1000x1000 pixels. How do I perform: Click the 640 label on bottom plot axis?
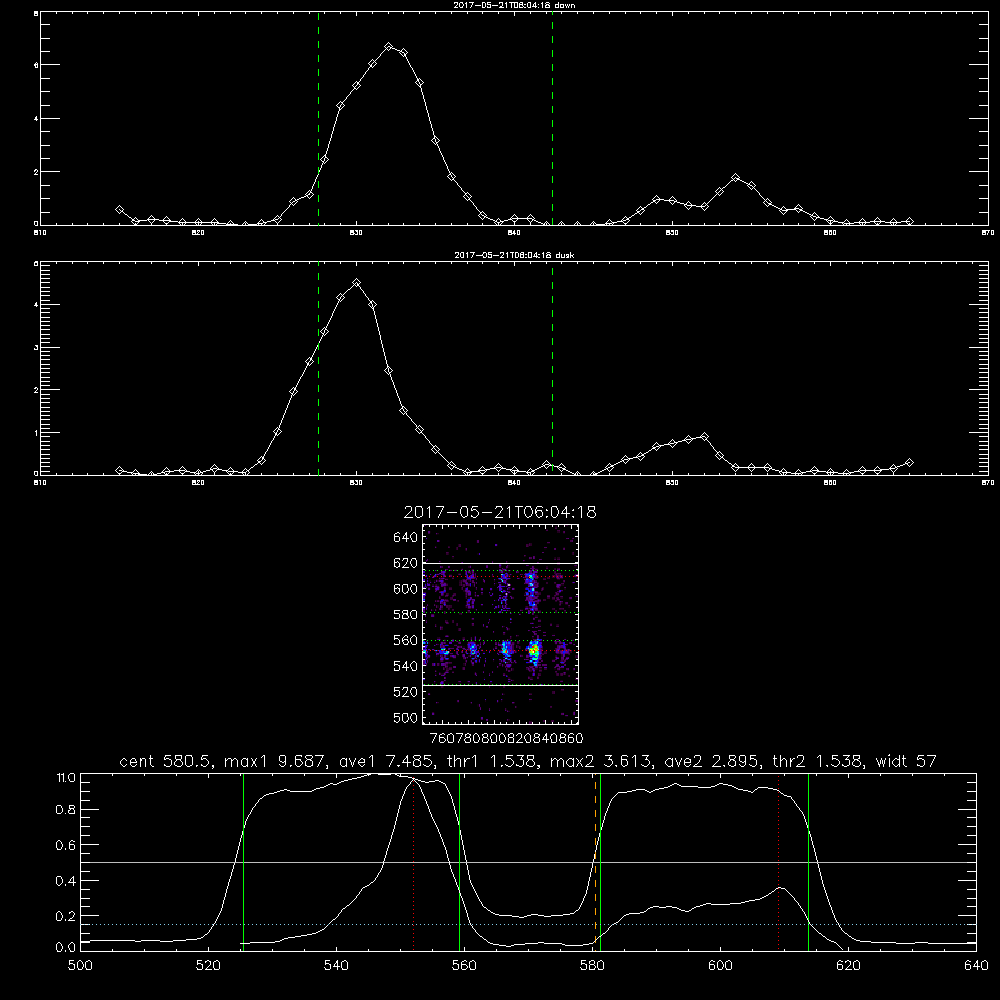(x=976, y=966)
